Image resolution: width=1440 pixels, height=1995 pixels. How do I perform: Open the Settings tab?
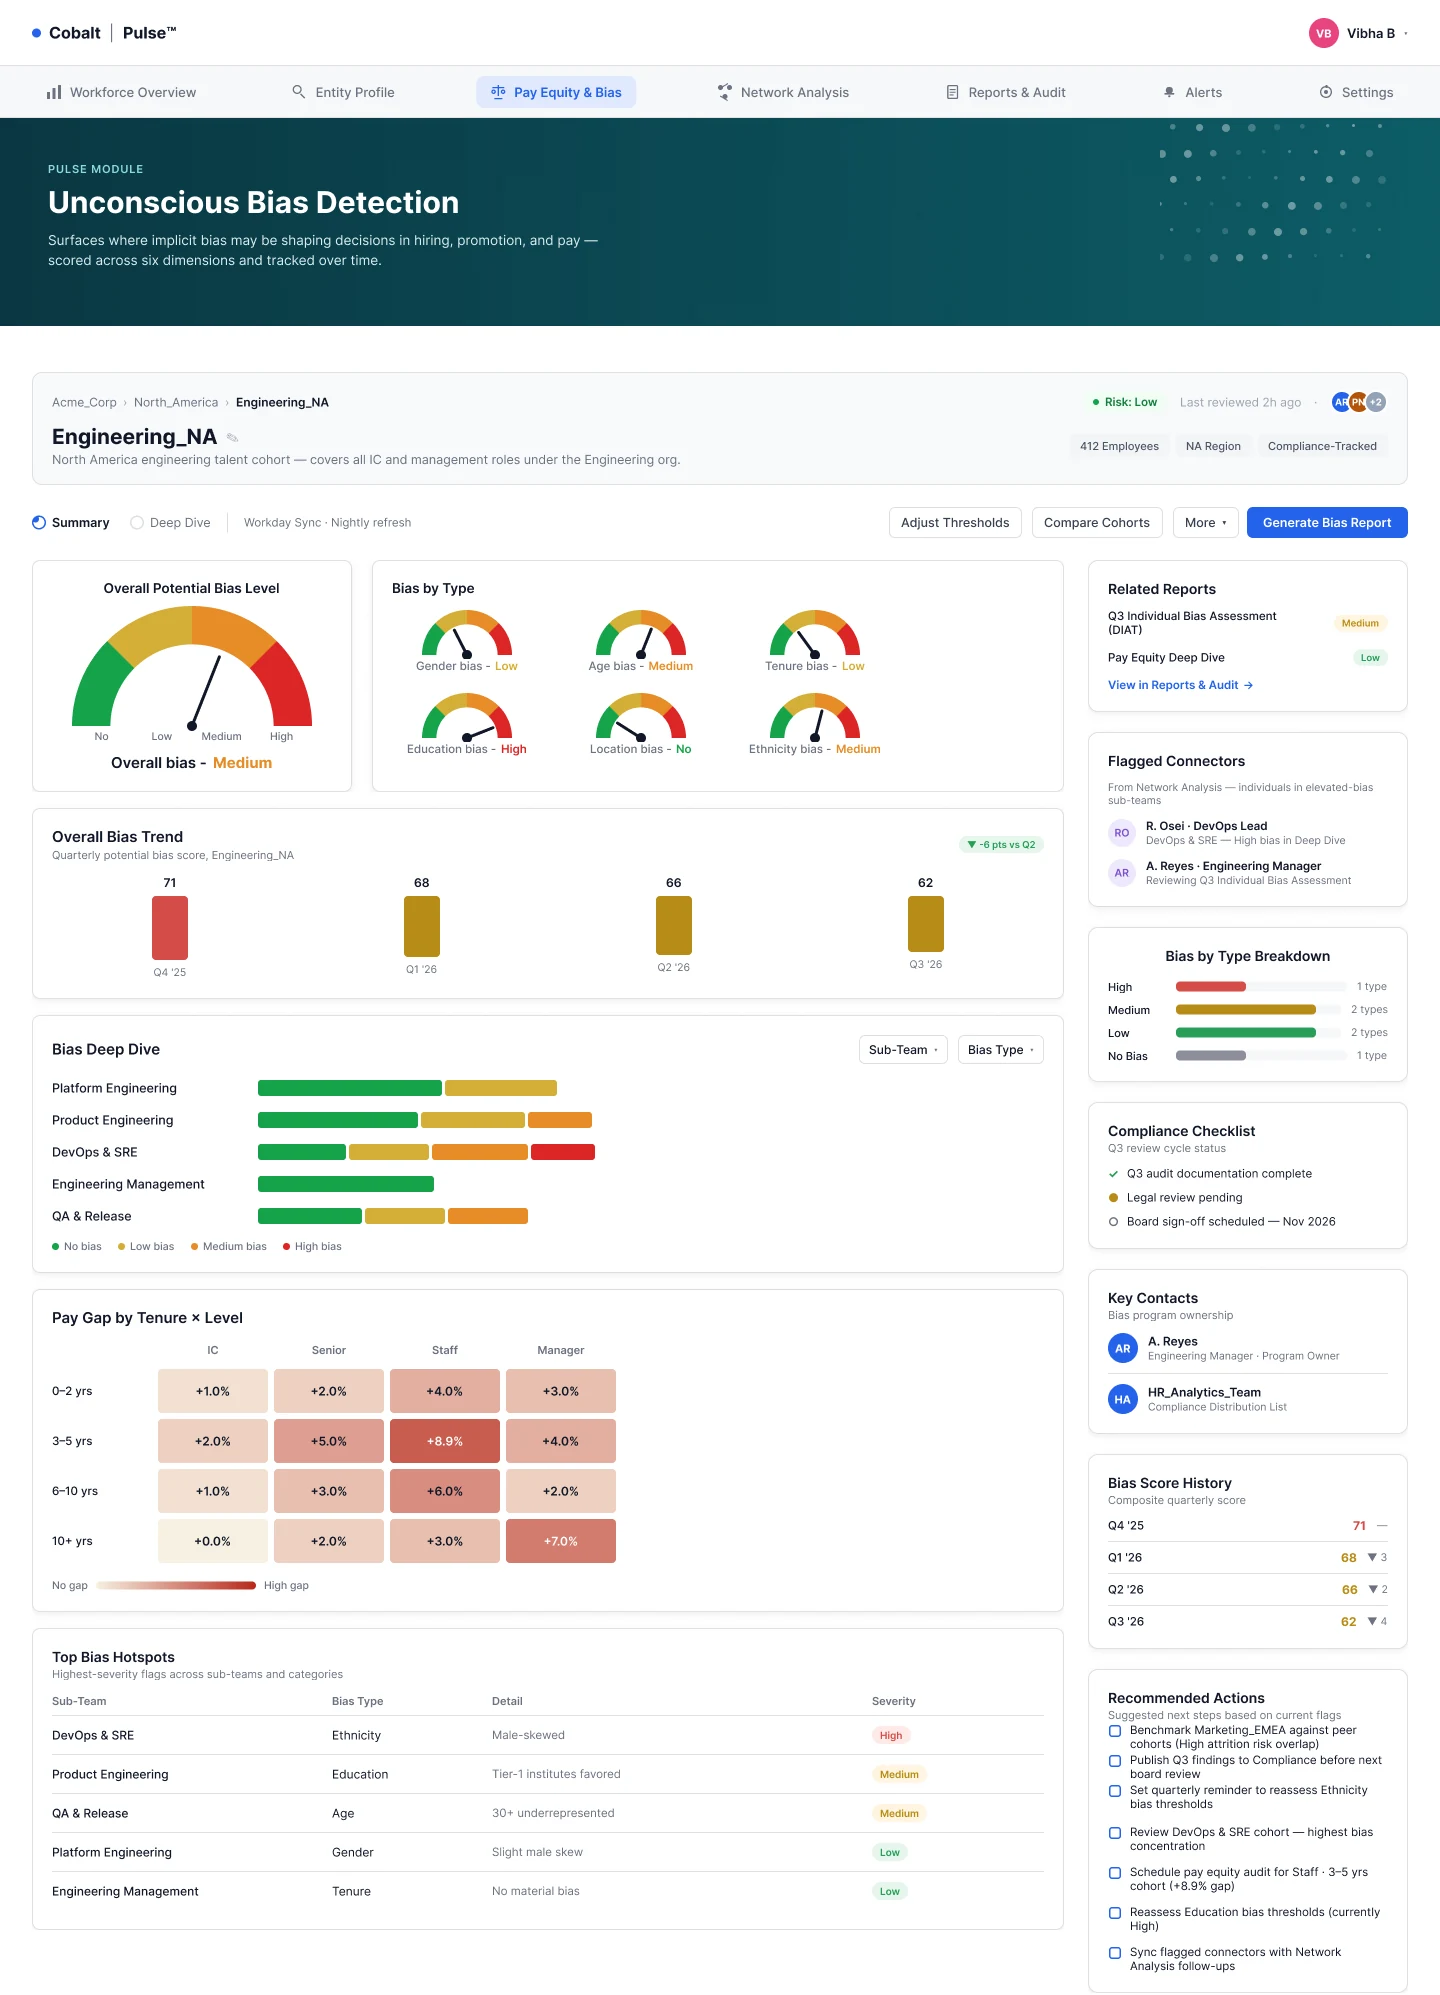pos(1356,92)
